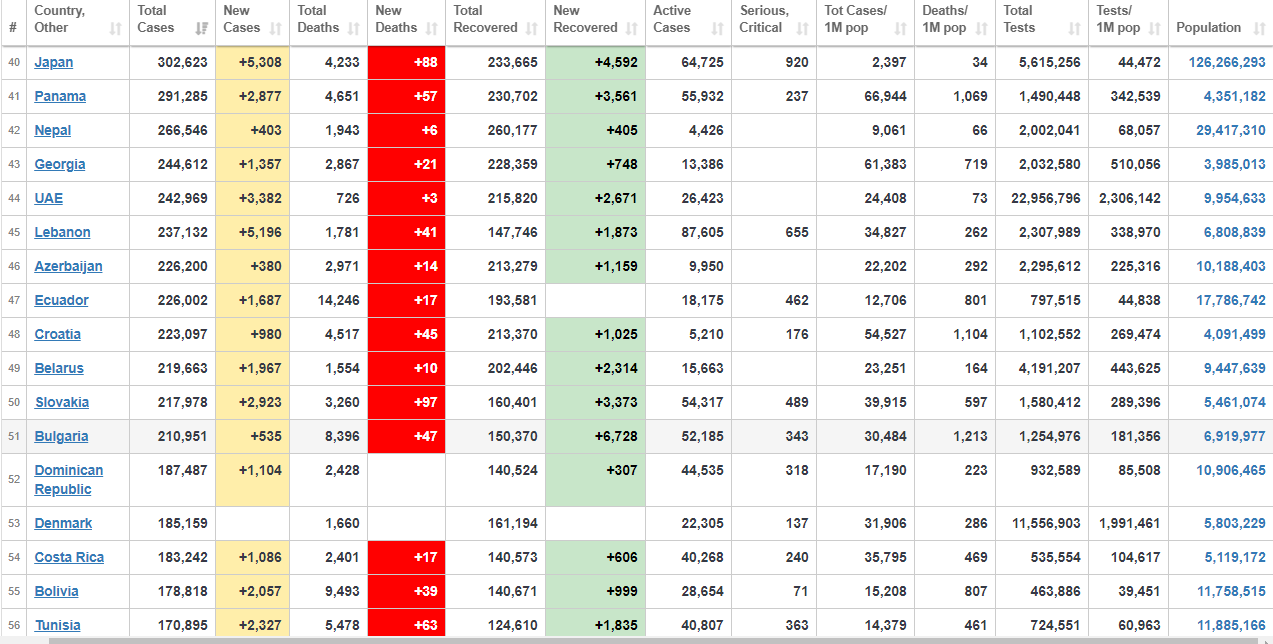Select Ecuador's total deaths cell 14,246

click(x=329, y=300)
